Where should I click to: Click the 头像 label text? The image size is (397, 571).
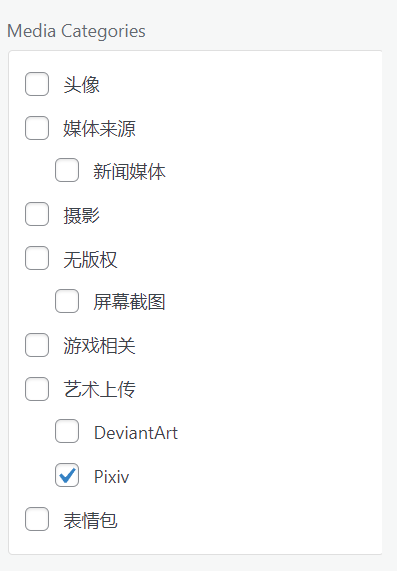pyautogui.click(x=81, y=85)
